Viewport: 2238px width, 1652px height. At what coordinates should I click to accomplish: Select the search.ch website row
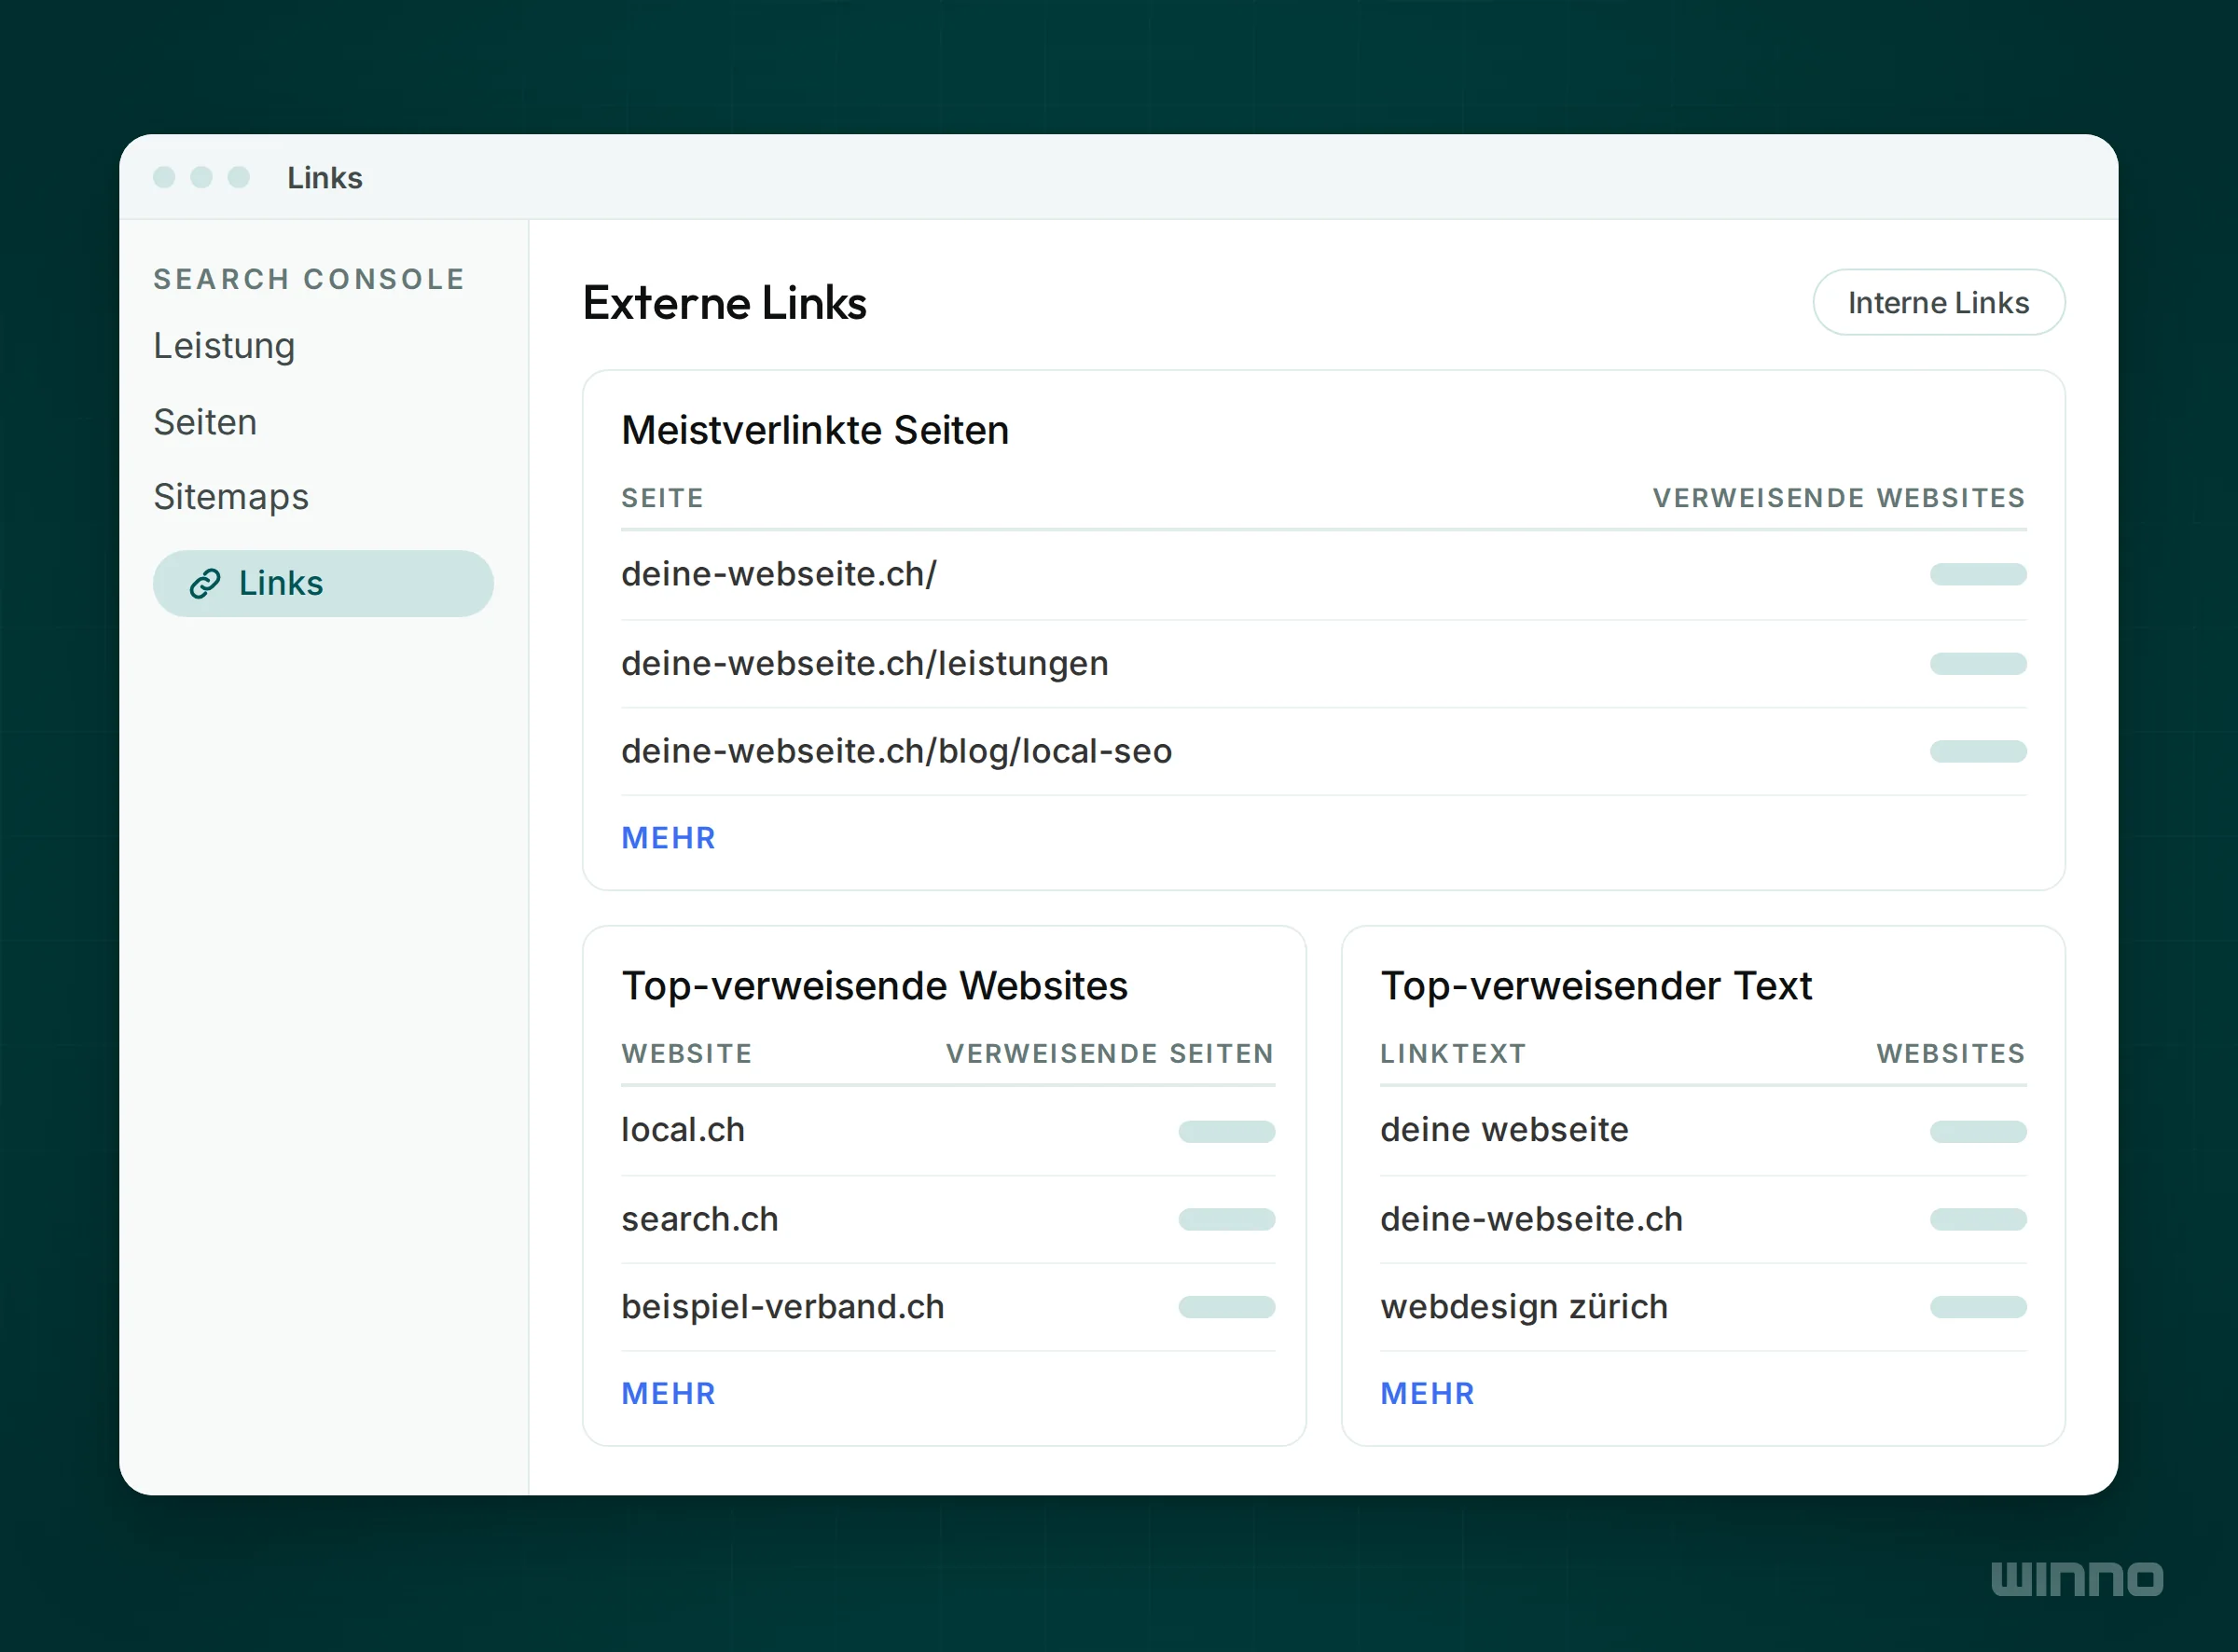tap(948, 1220)
